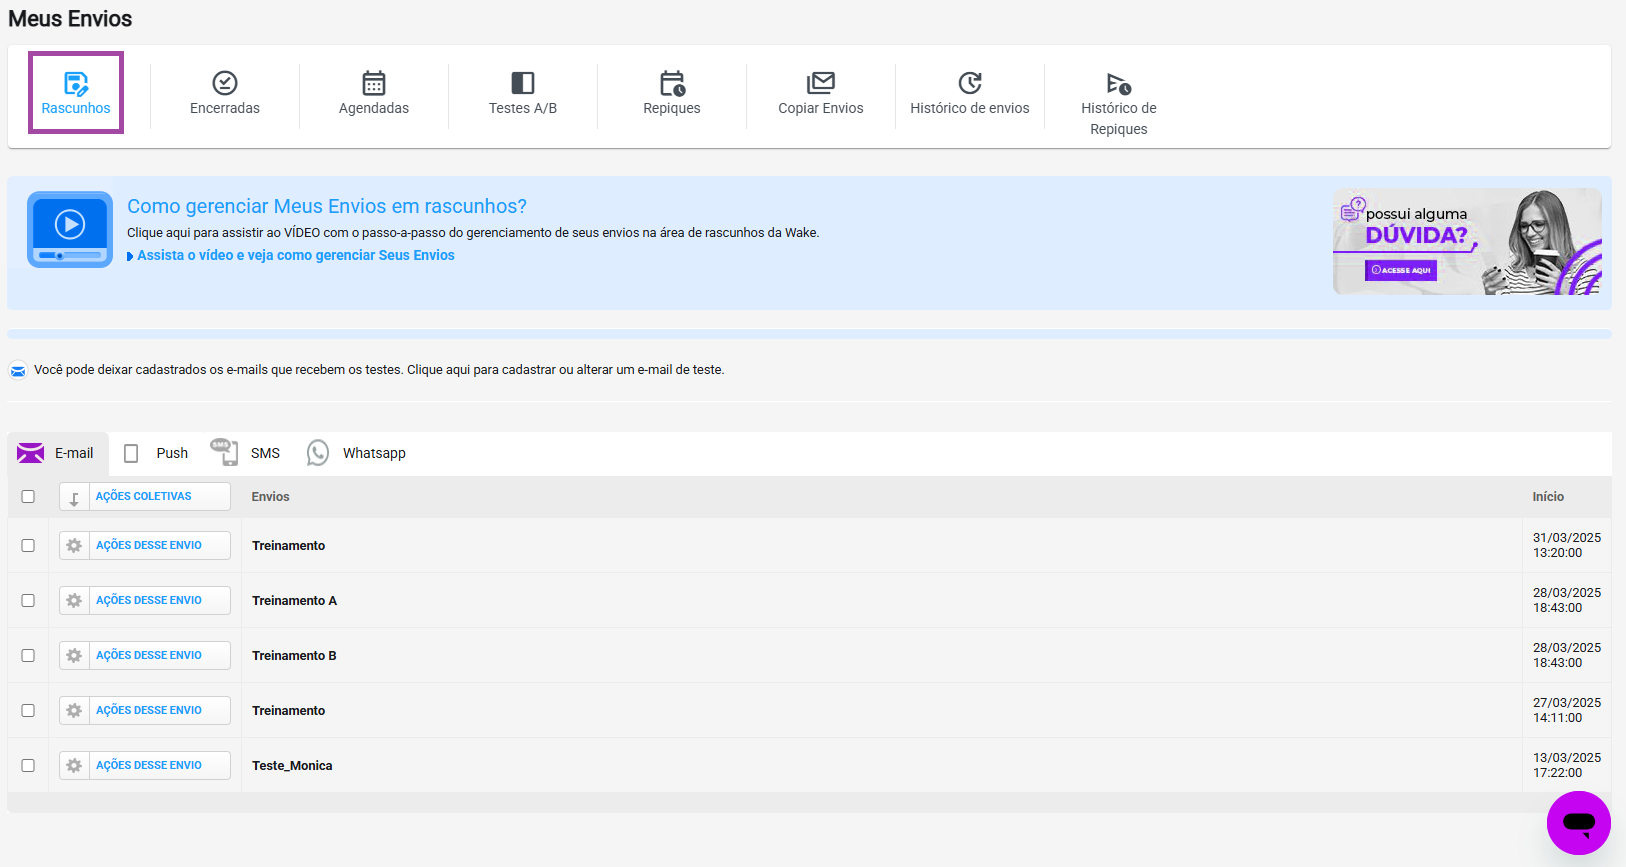Screen dimensions: 1626x867
Task: Click the Como gerenciar Meus Envios heading link
Action: (x=327, y=206)
